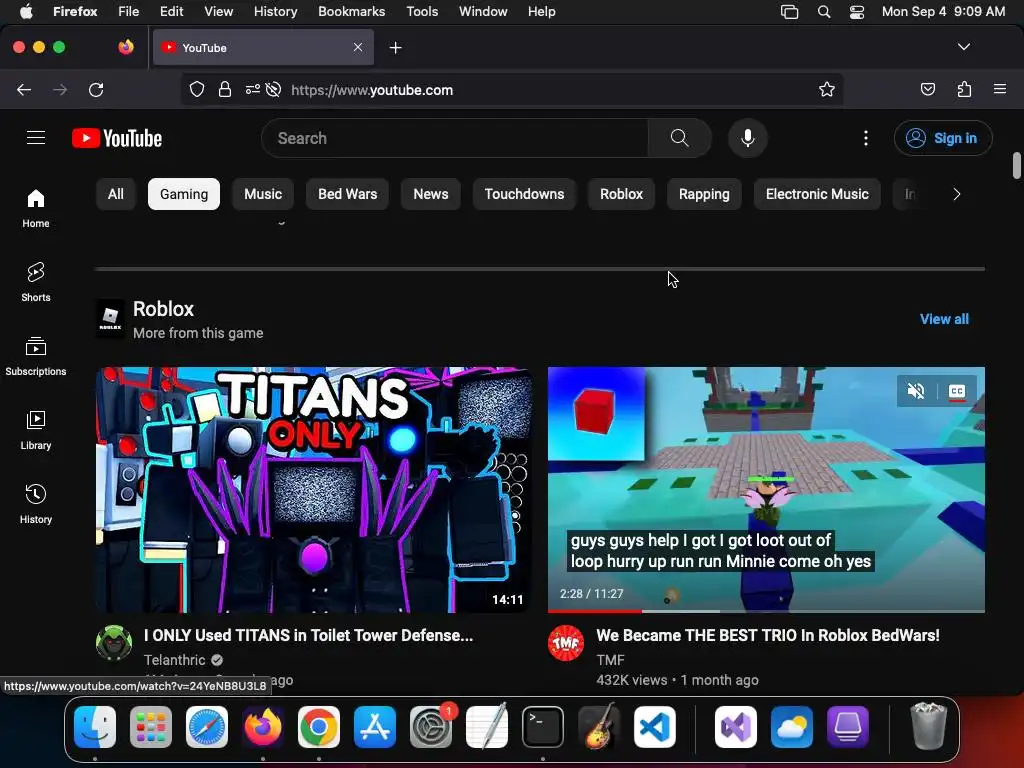
Task: Open Telanthric channel avatar
Action: (x=114, y=643)
